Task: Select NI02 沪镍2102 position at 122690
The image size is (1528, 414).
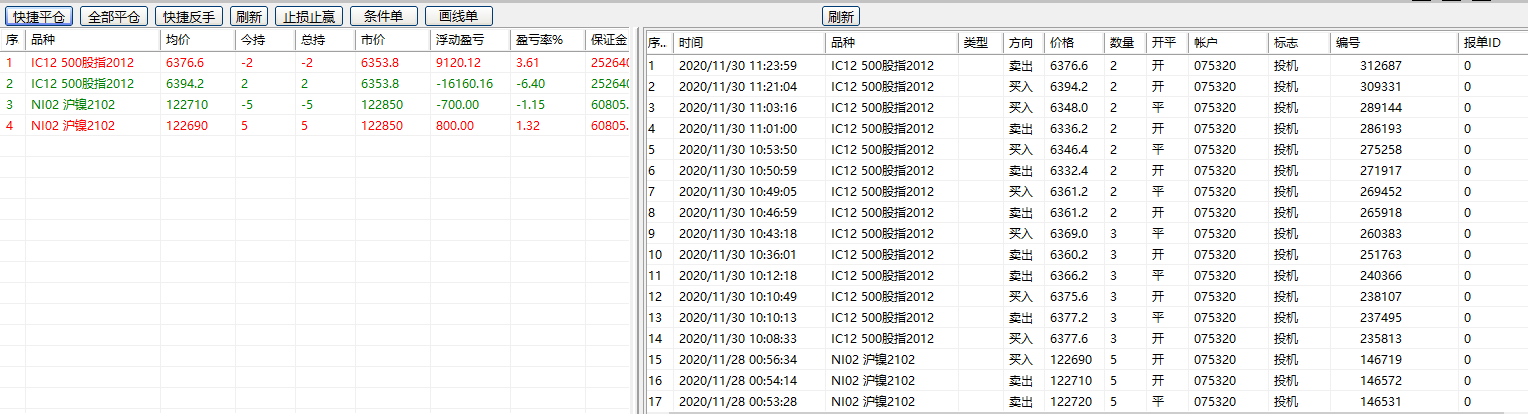Action: 315,125
